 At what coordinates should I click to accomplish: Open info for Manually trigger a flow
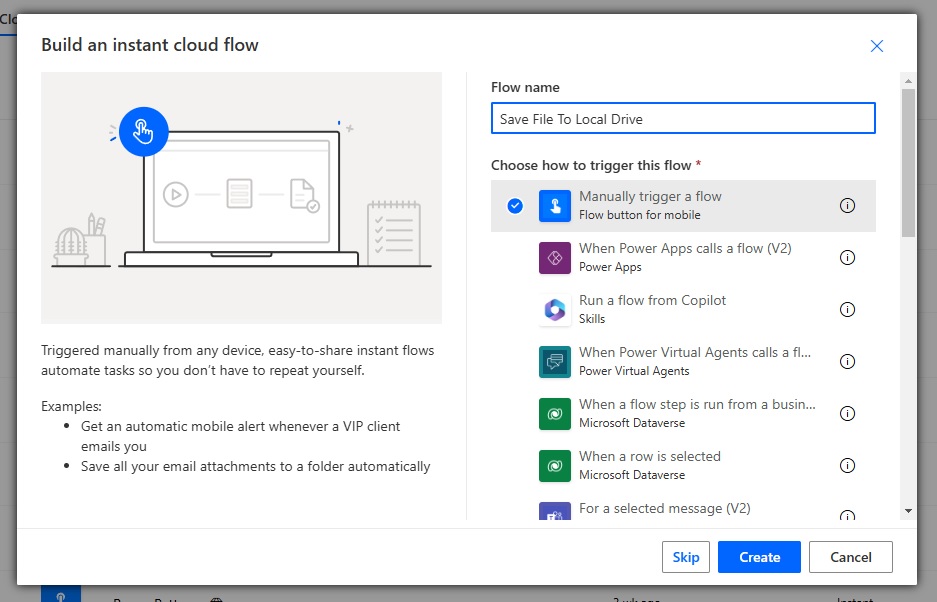pyautogui.click(x=847, y=206)
